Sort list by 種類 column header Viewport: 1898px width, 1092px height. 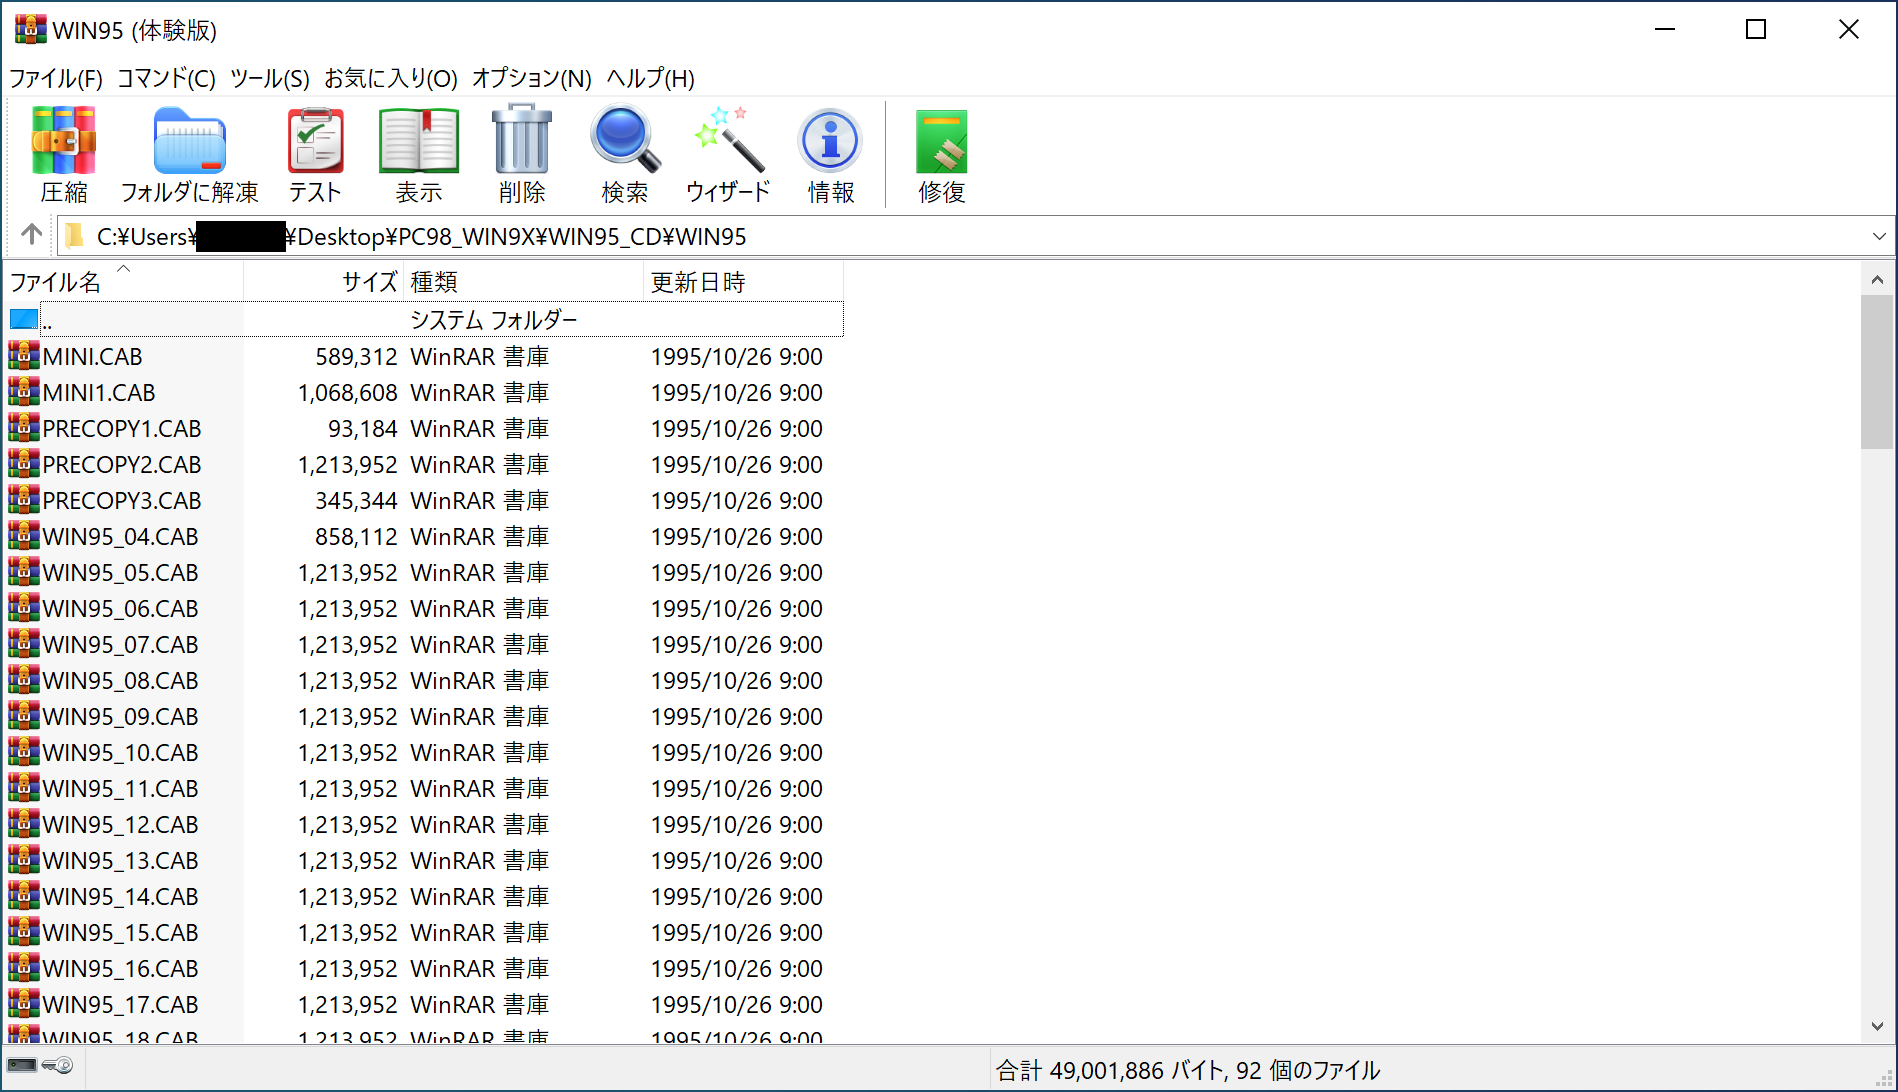coord(523,282)
